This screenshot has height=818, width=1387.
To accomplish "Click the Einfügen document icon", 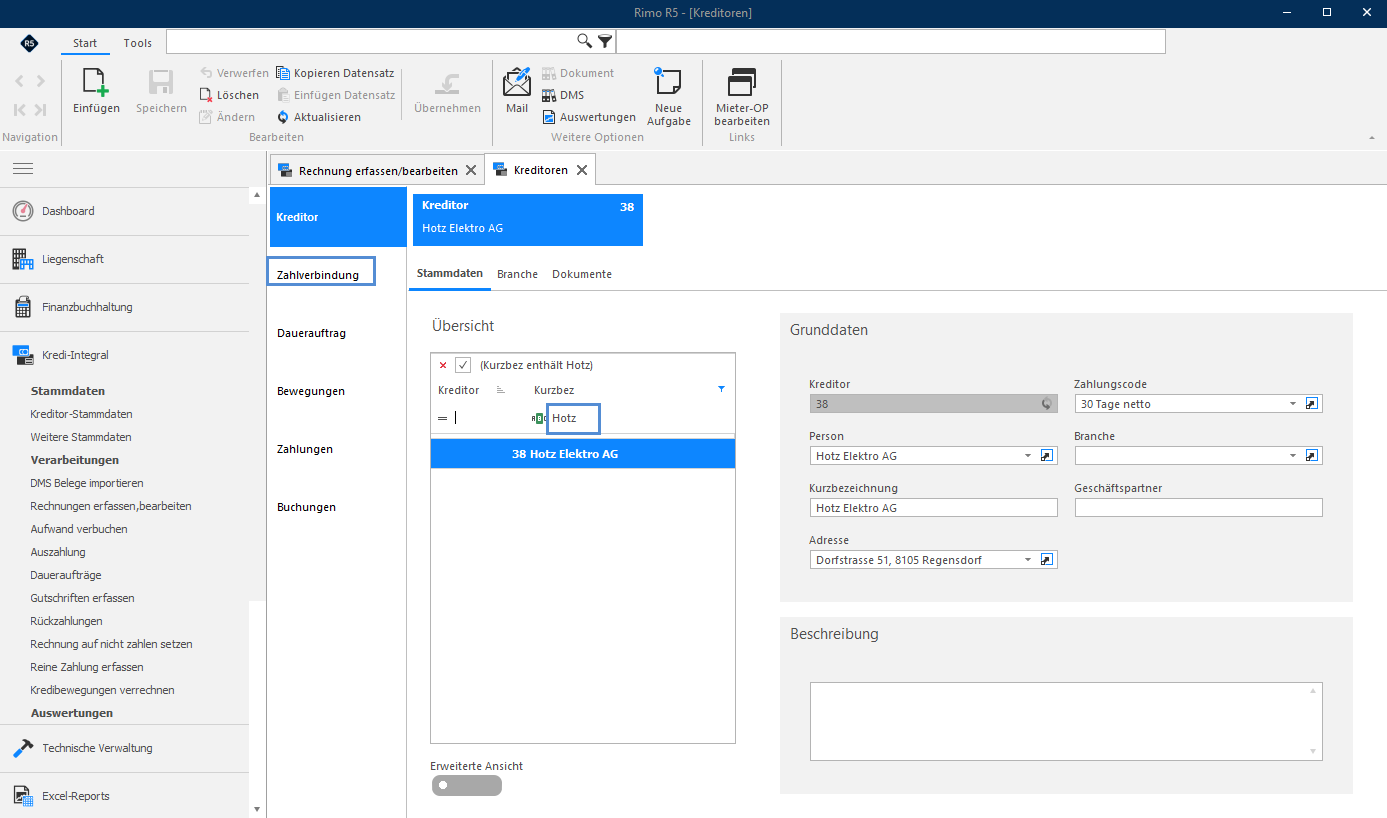I will pyautogui.click(x=96, y=83).
